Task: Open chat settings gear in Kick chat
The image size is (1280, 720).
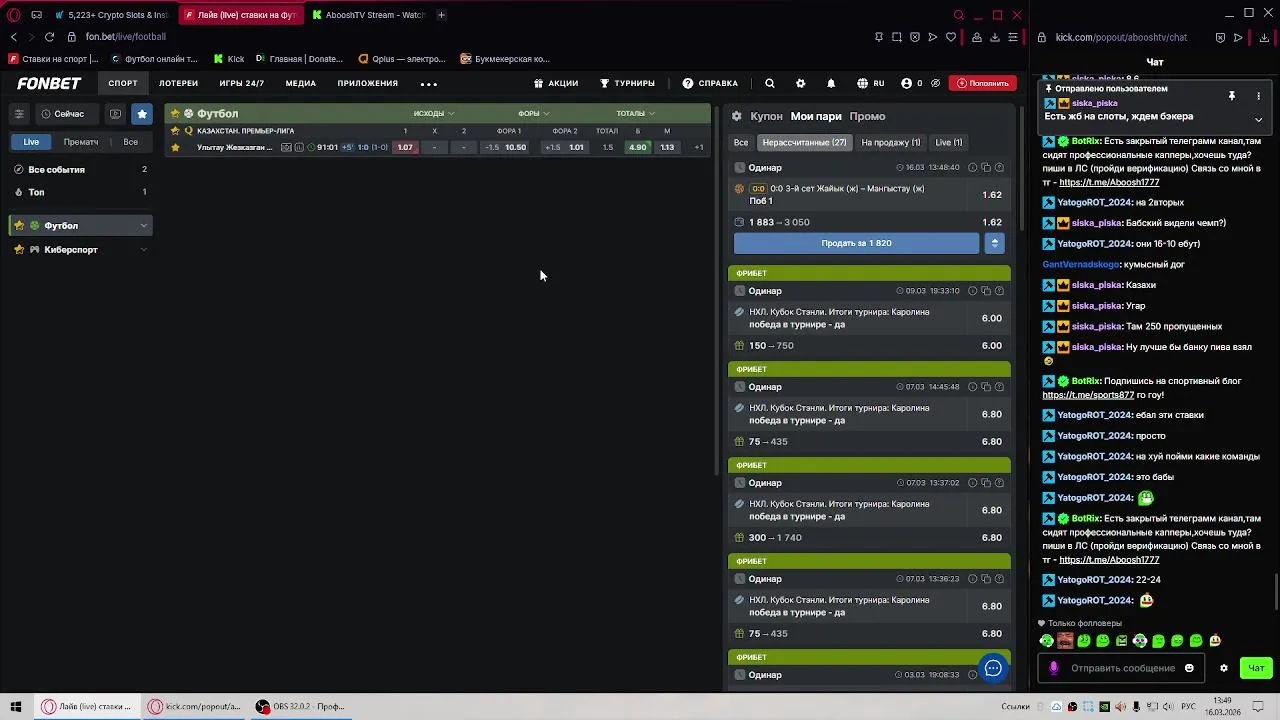Action: tap(1223, 668)
